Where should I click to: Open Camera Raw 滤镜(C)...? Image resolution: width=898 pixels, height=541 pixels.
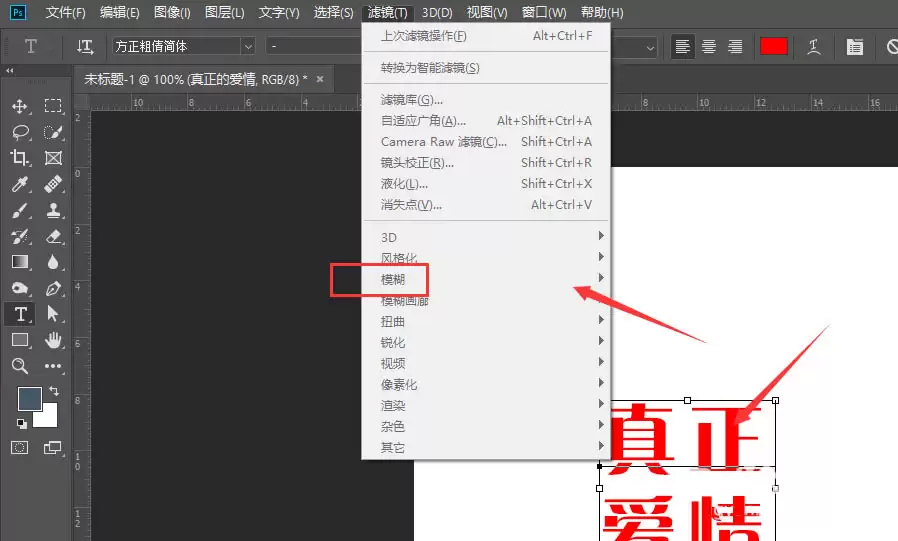tap(486, 141)
